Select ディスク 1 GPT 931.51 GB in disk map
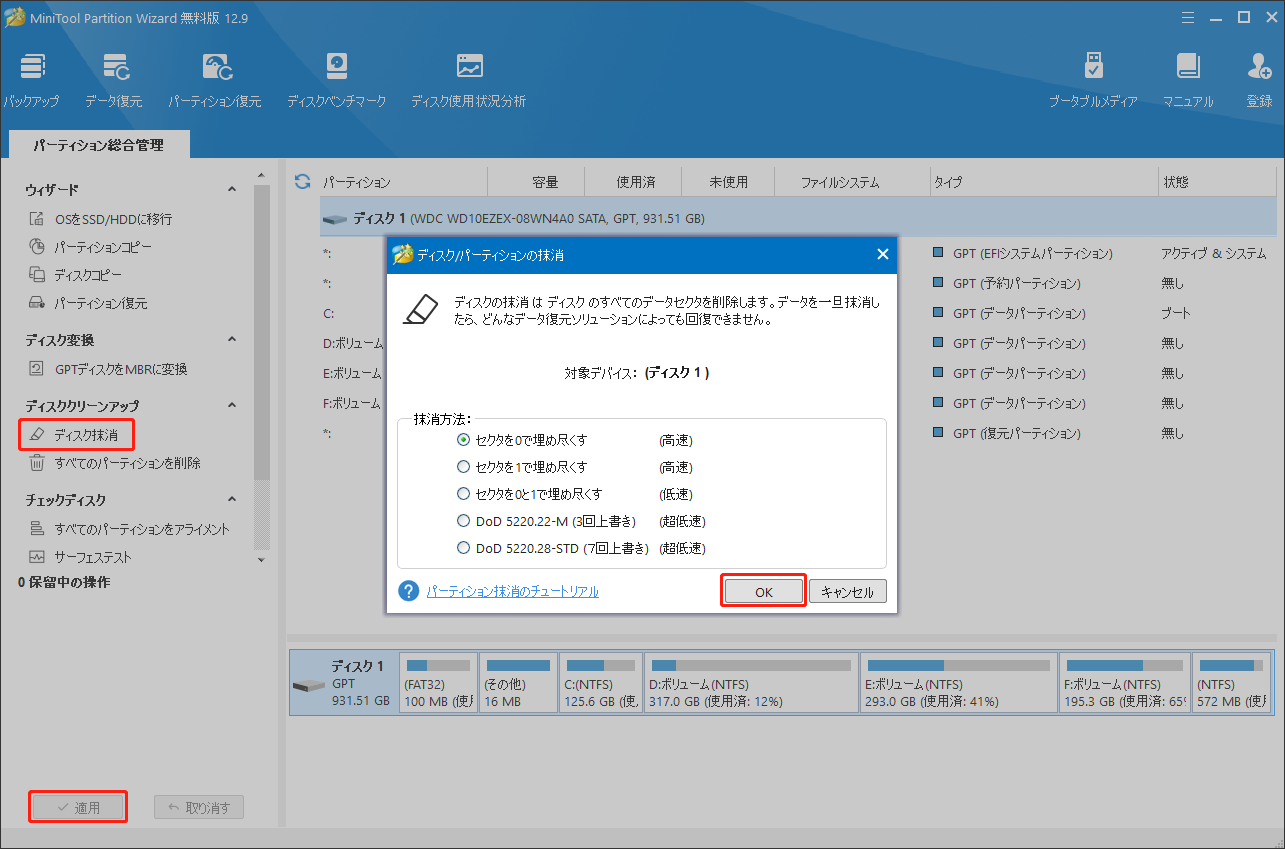The width and height of the screenshot is (1285, 849). [343, 682]
